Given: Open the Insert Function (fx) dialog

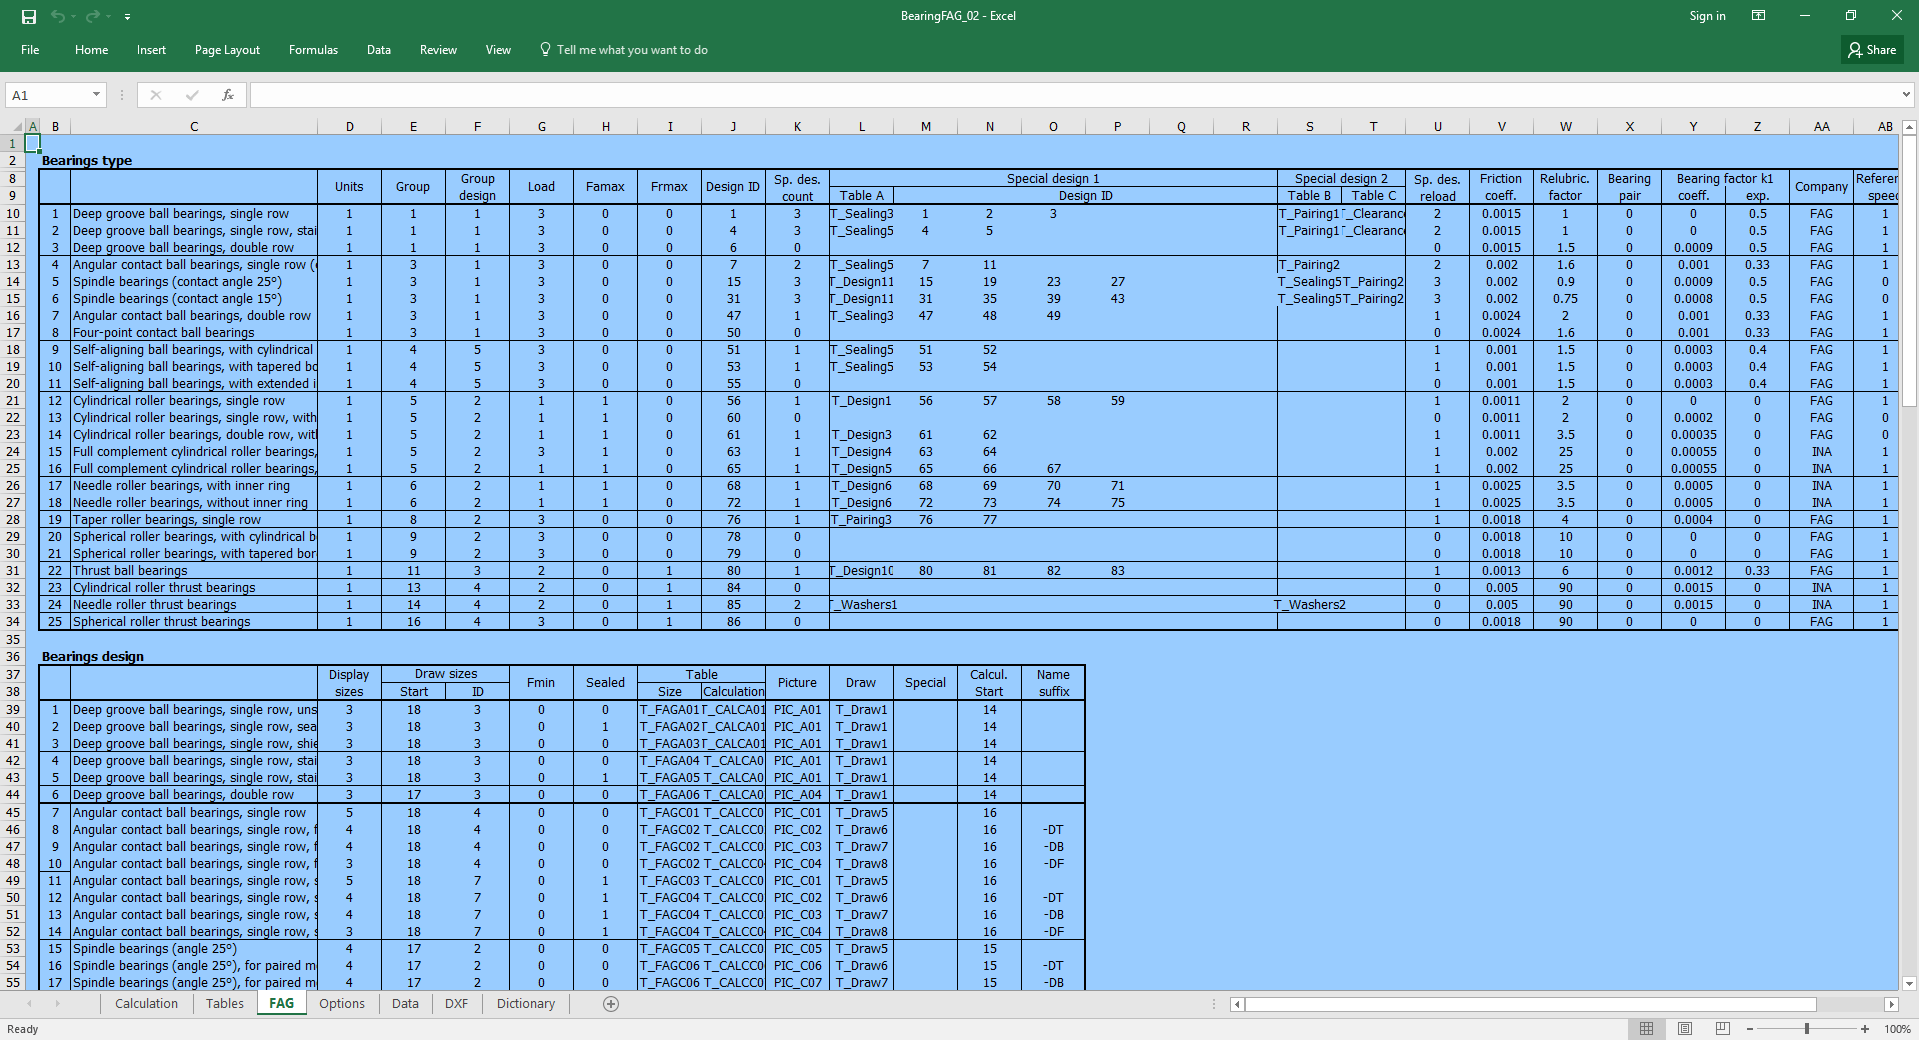Looking at the screenshot, I should [228, 94].
